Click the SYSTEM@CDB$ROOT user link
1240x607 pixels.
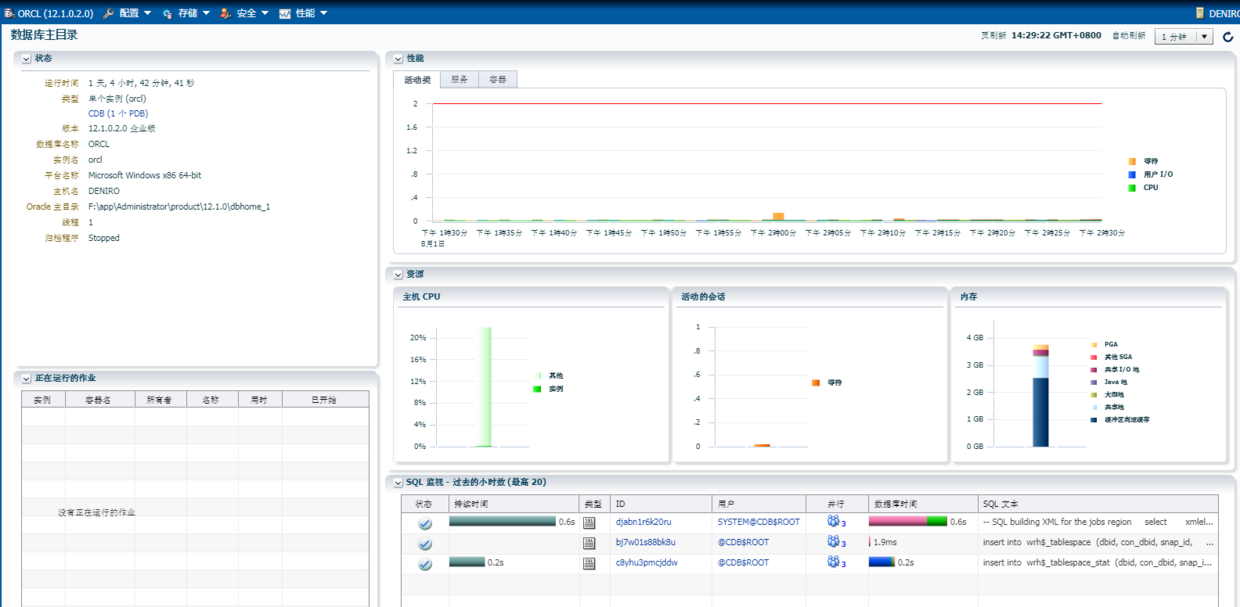point(758,522)
